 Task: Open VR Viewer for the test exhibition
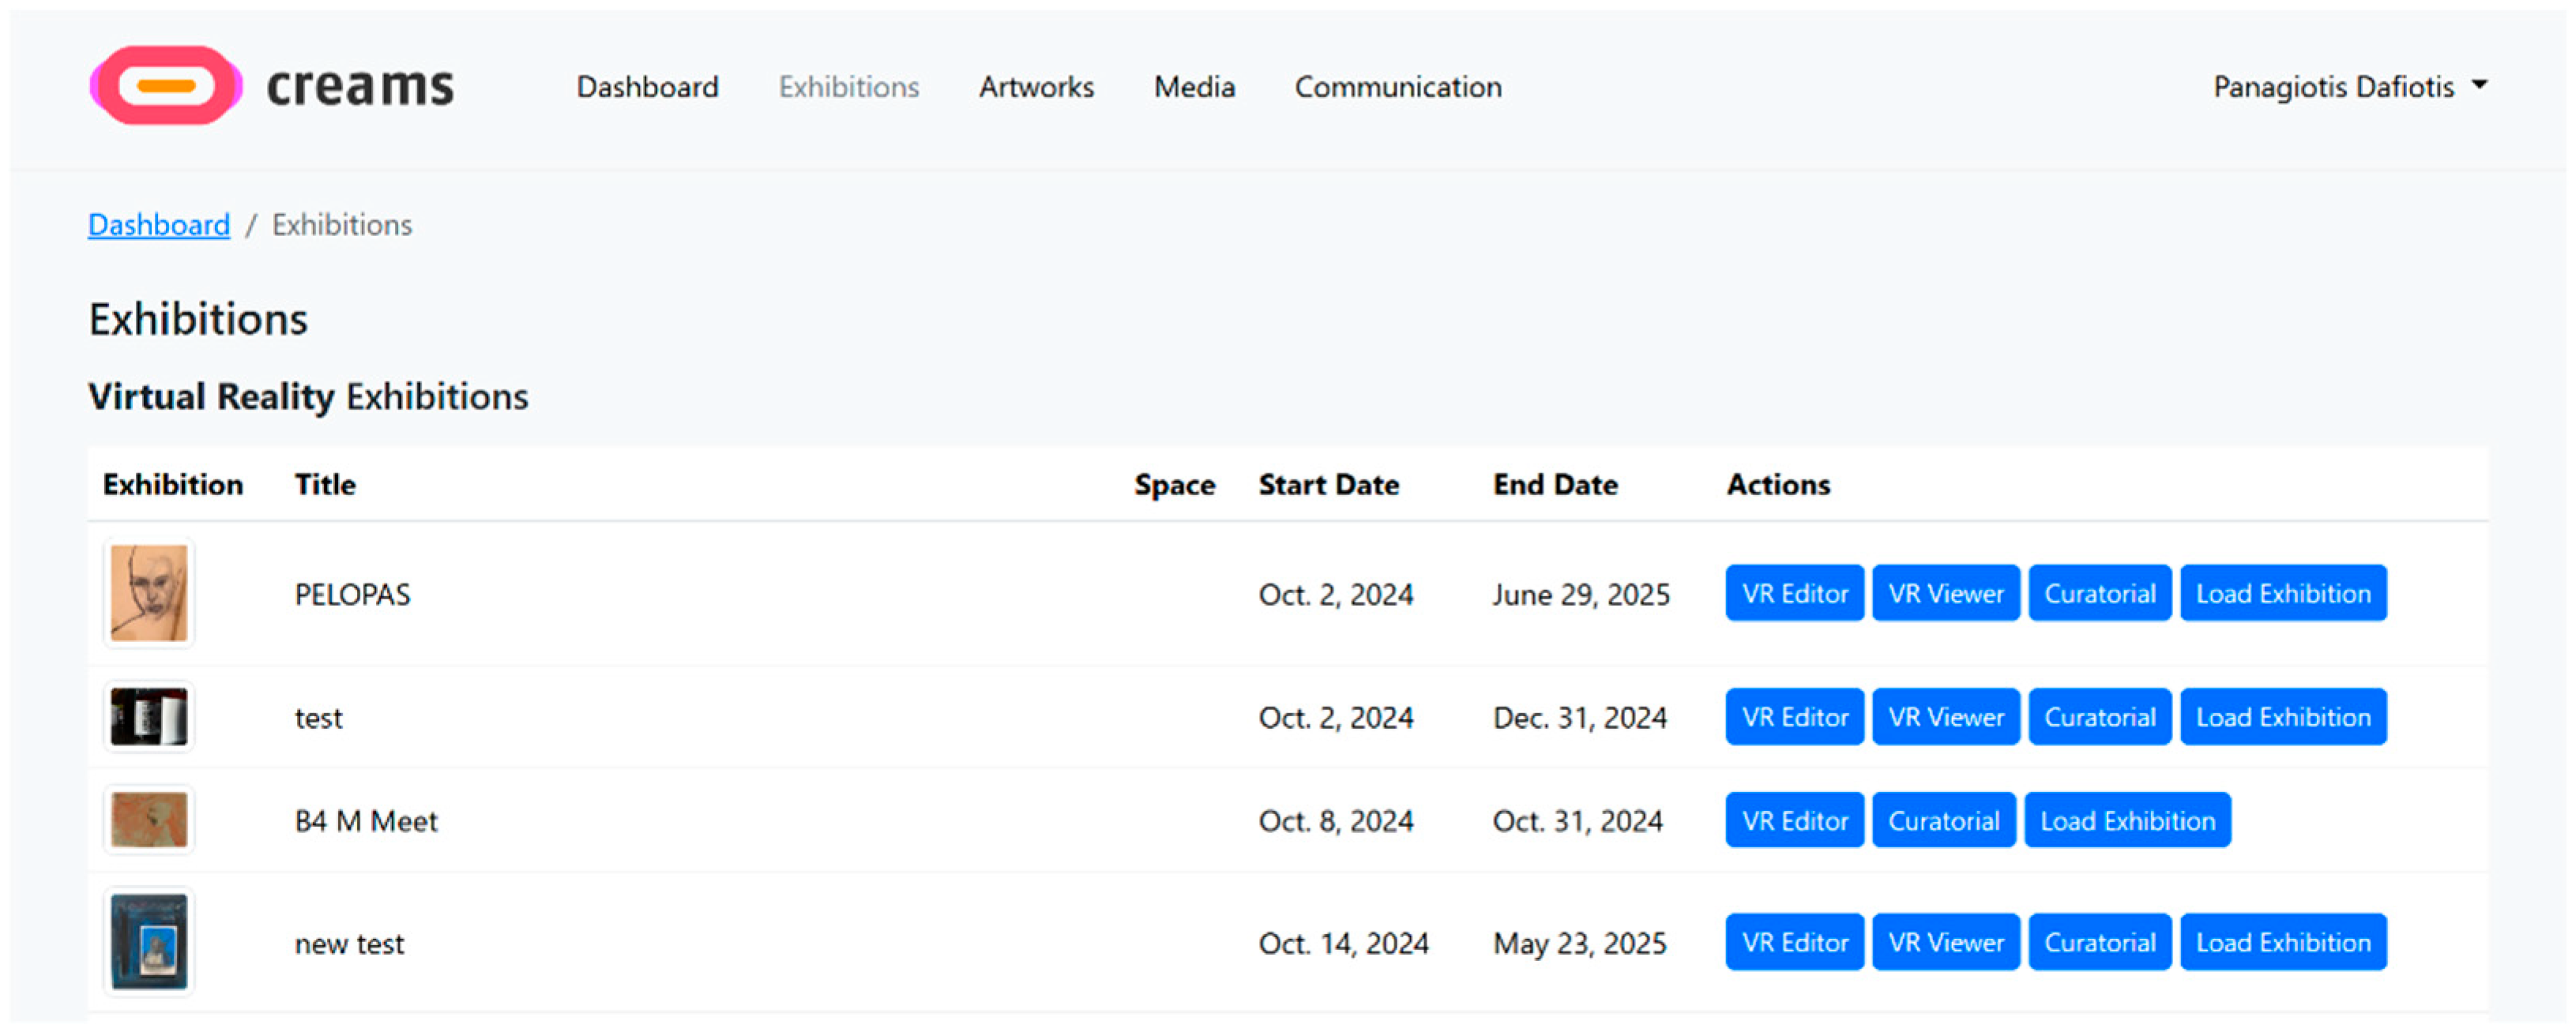pyautogui.click(x=1945, y=717)
